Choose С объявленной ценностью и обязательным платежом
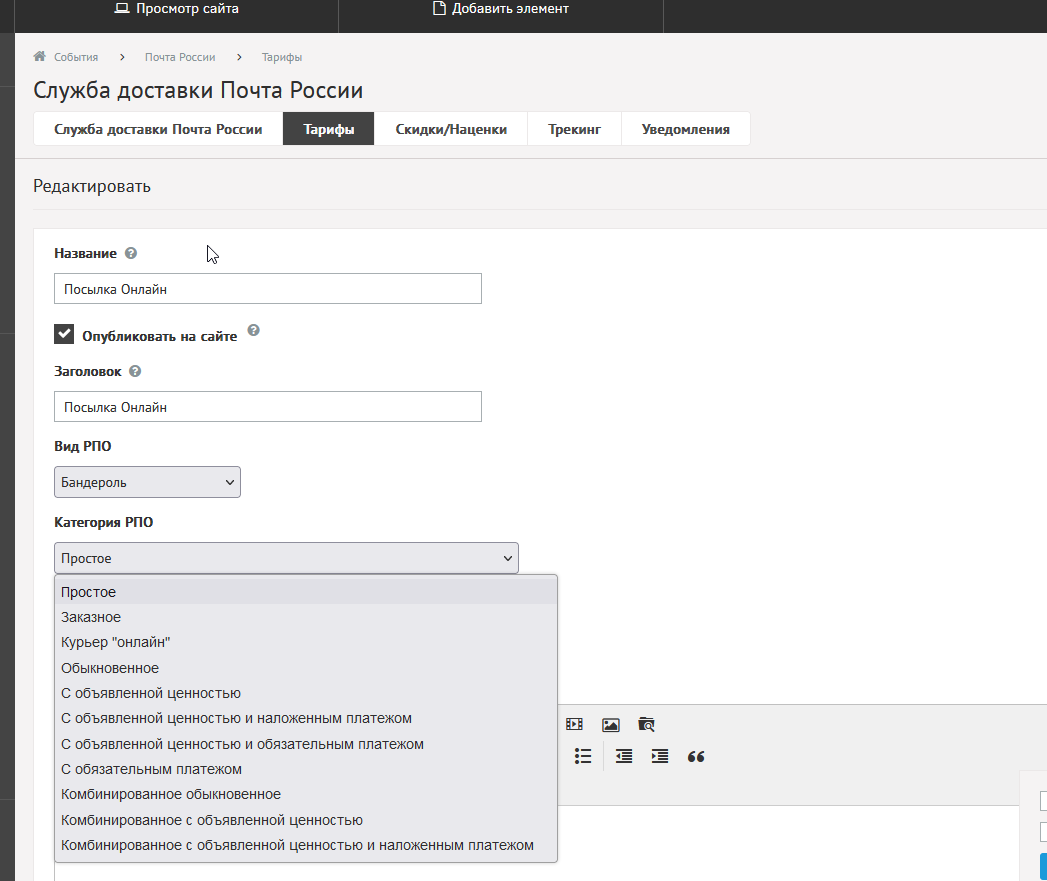The width and height of the screenshot is (1047, 881). (306, 744)
